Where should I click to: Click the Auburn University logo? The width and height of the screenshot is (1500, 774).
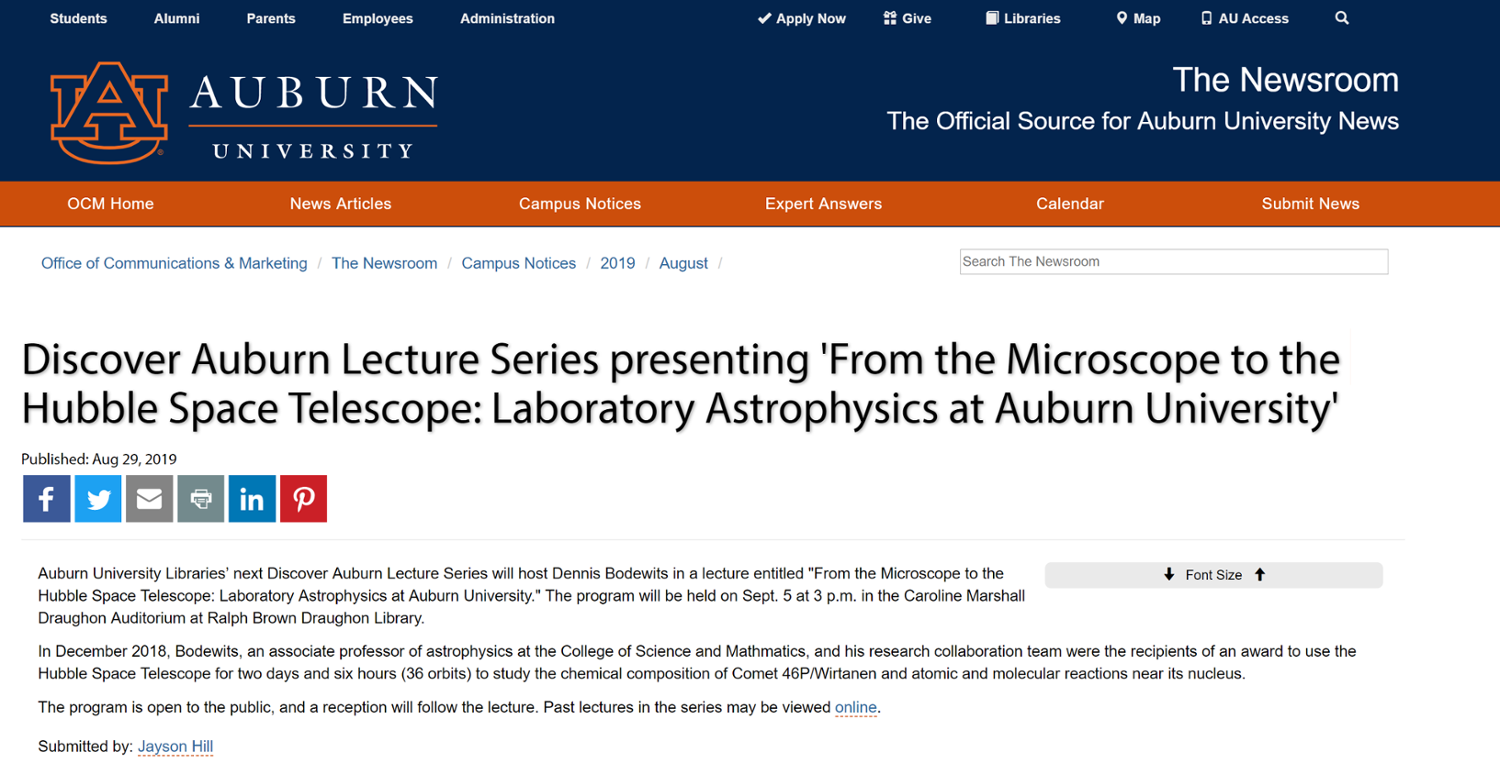click(244, 113)
